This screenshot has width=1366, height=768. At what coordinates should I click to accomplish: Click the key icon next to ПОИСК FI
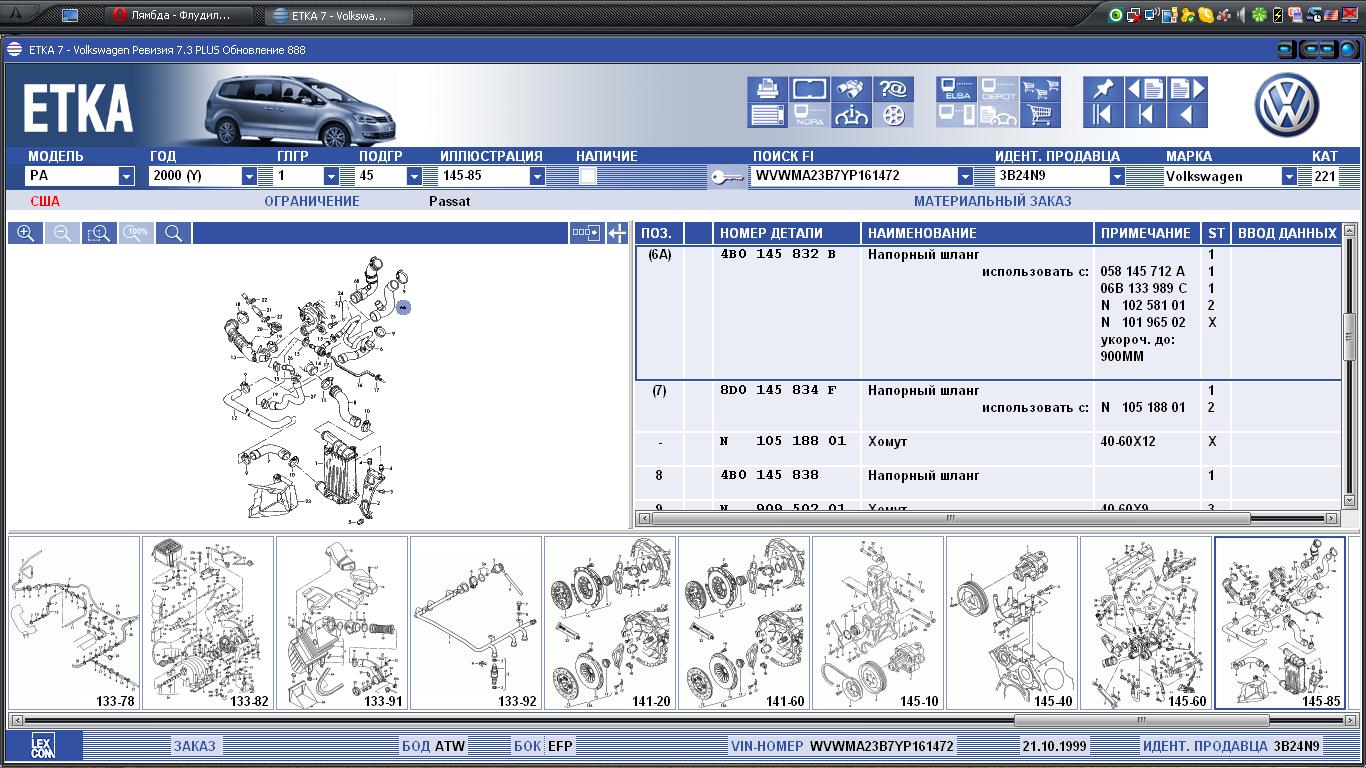pyautogui.click(x=727, y=177)
